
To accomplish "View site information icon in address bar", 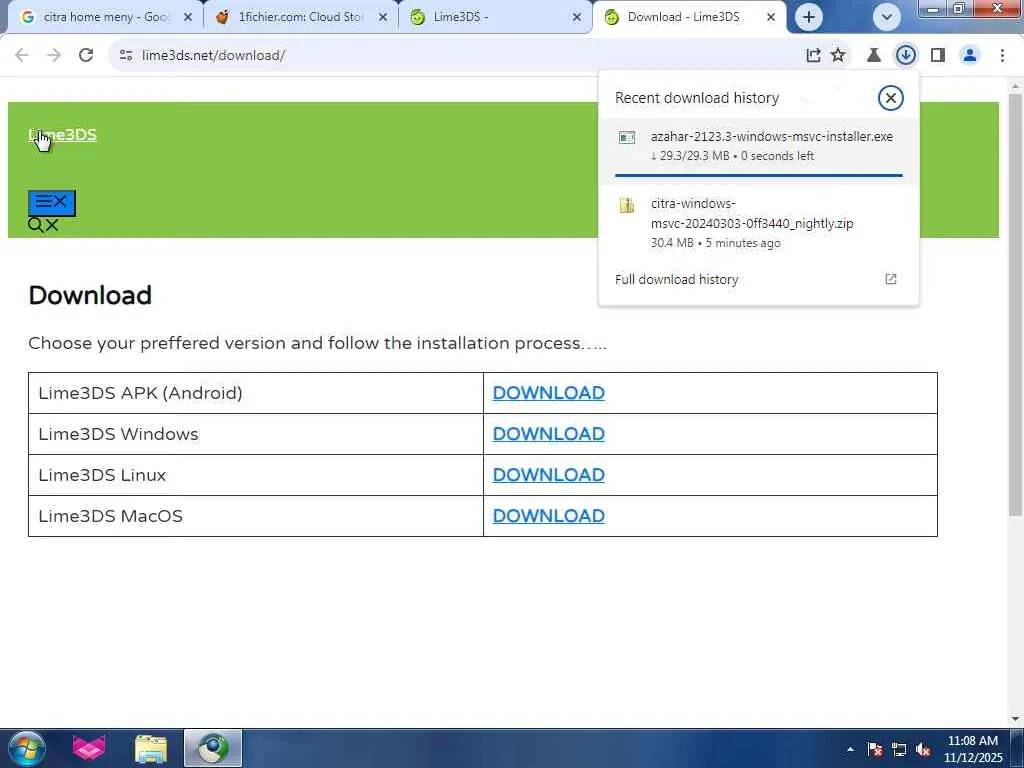I will pyautogui.click(x=126, y=56).
